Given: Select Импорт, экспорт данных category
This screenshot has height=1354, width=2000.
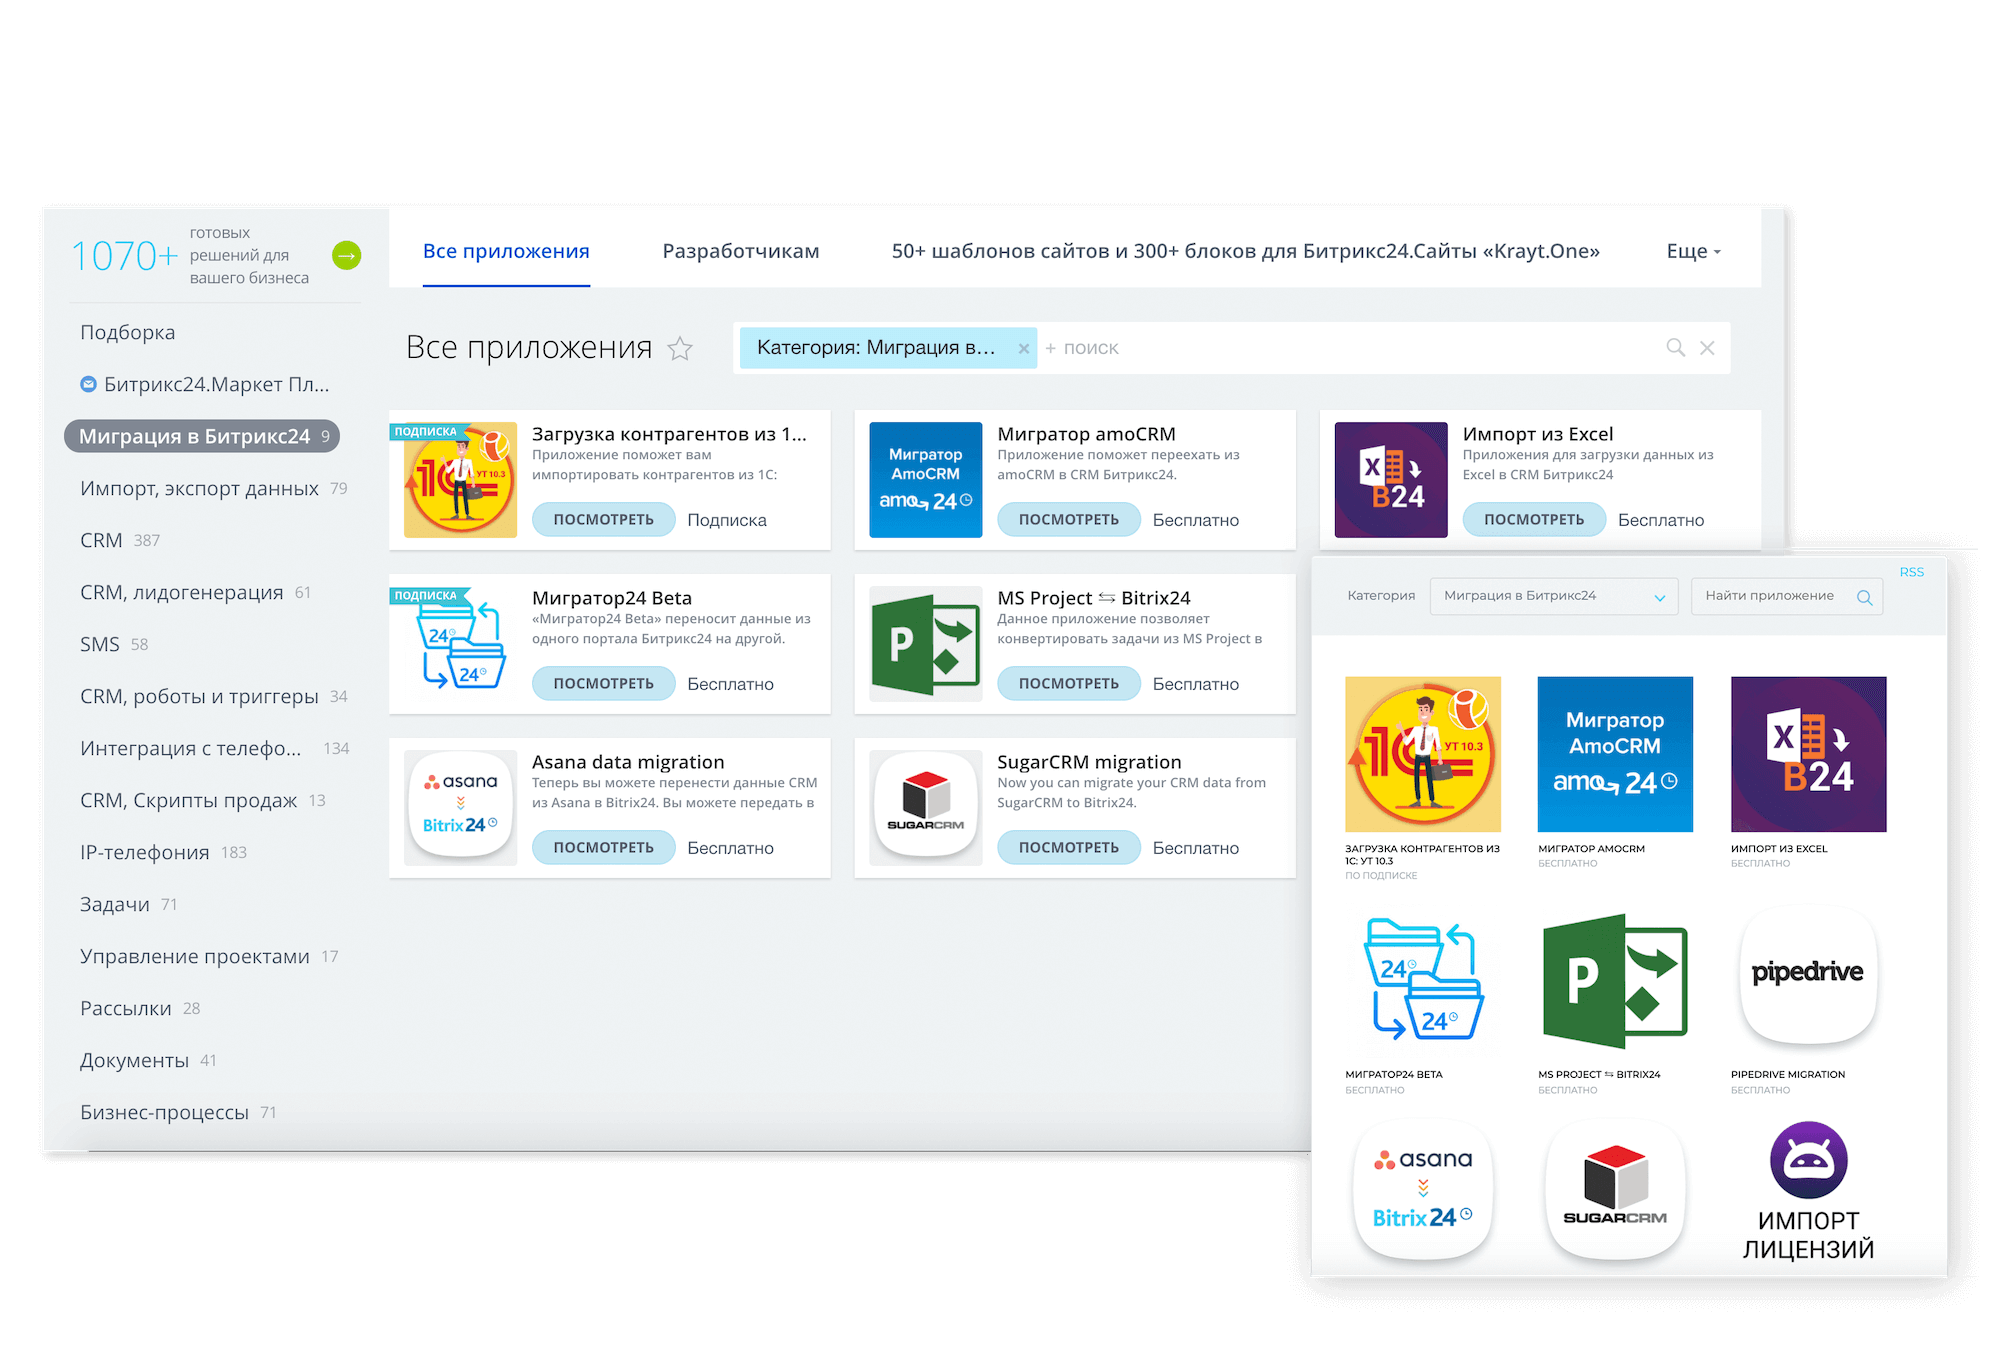Looking at the screenshot, I should click(213, 488).
